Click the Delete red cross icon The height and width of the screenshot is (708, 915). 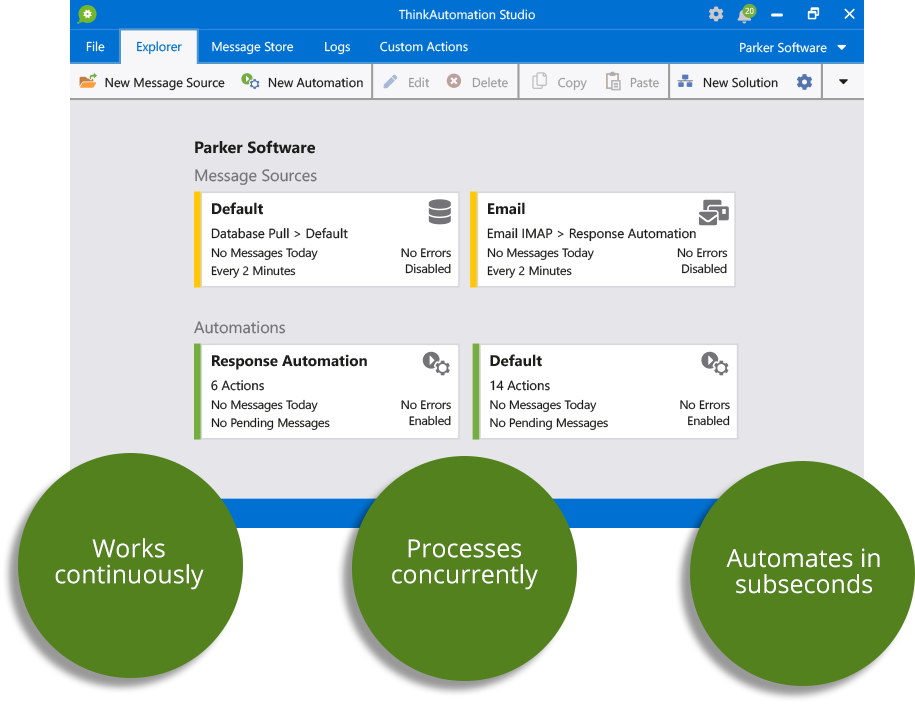pos(453,81)
